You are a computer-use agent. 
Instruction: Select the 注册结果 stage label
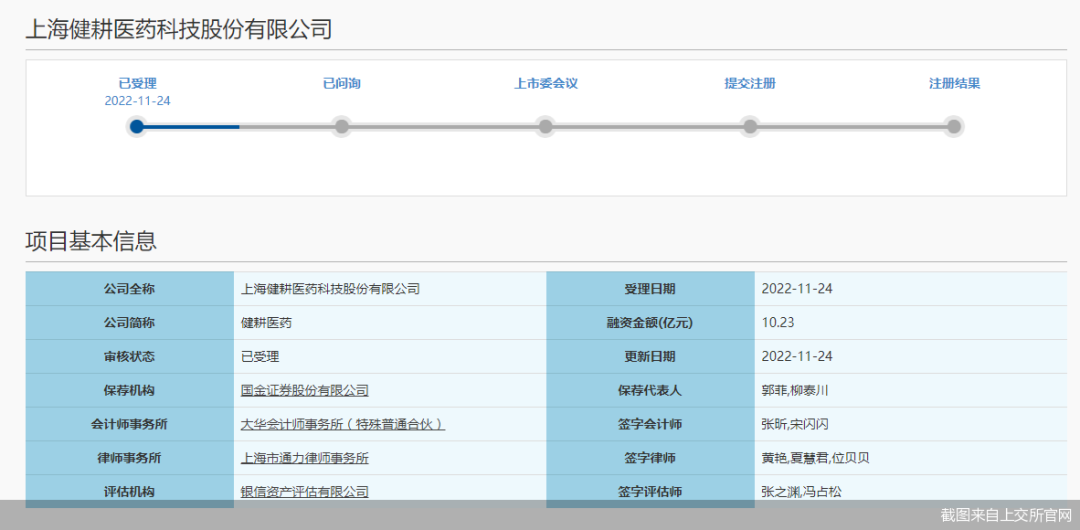[954, 83]
